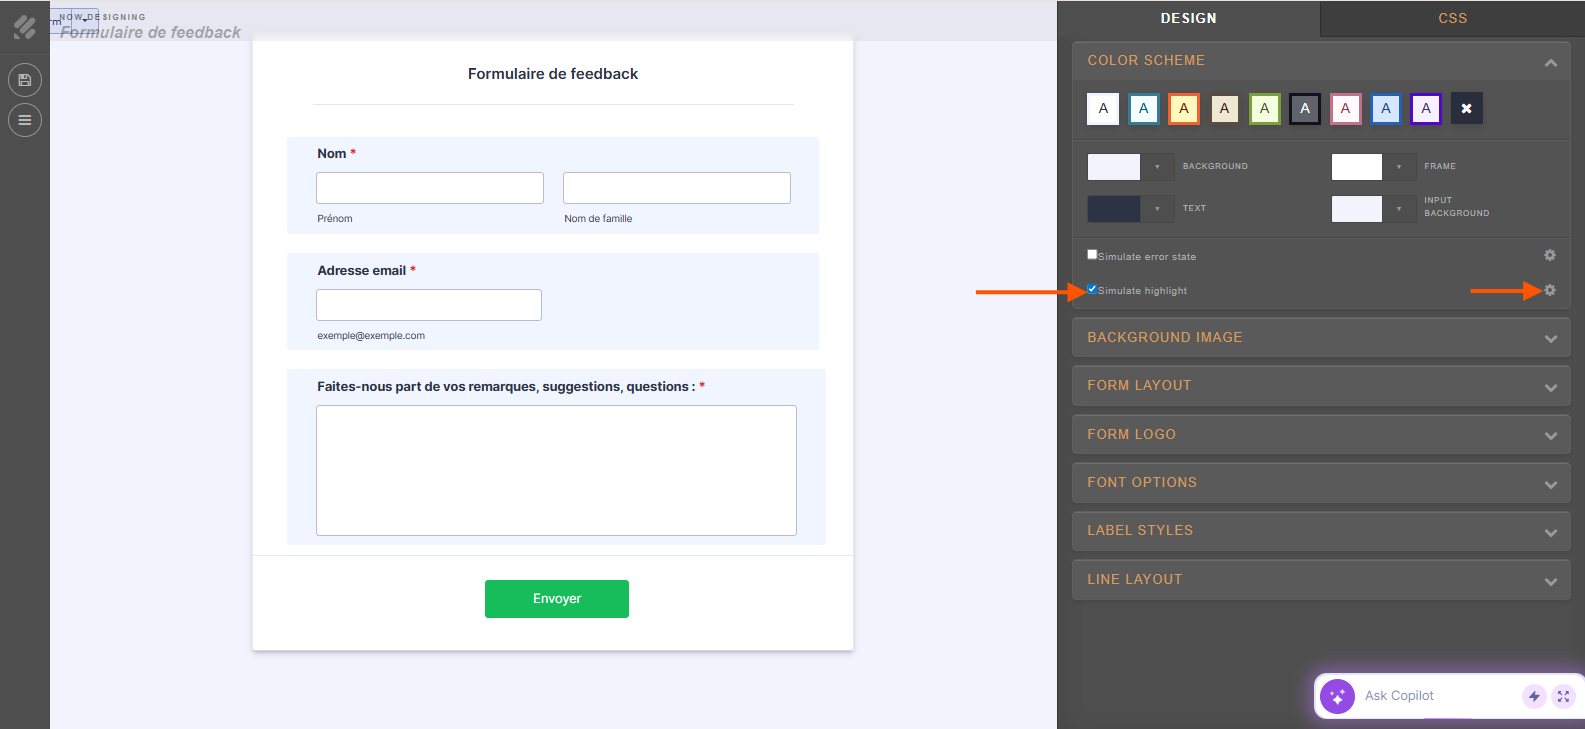
Task: Click the remarques textarea
Action: (556, 470)
